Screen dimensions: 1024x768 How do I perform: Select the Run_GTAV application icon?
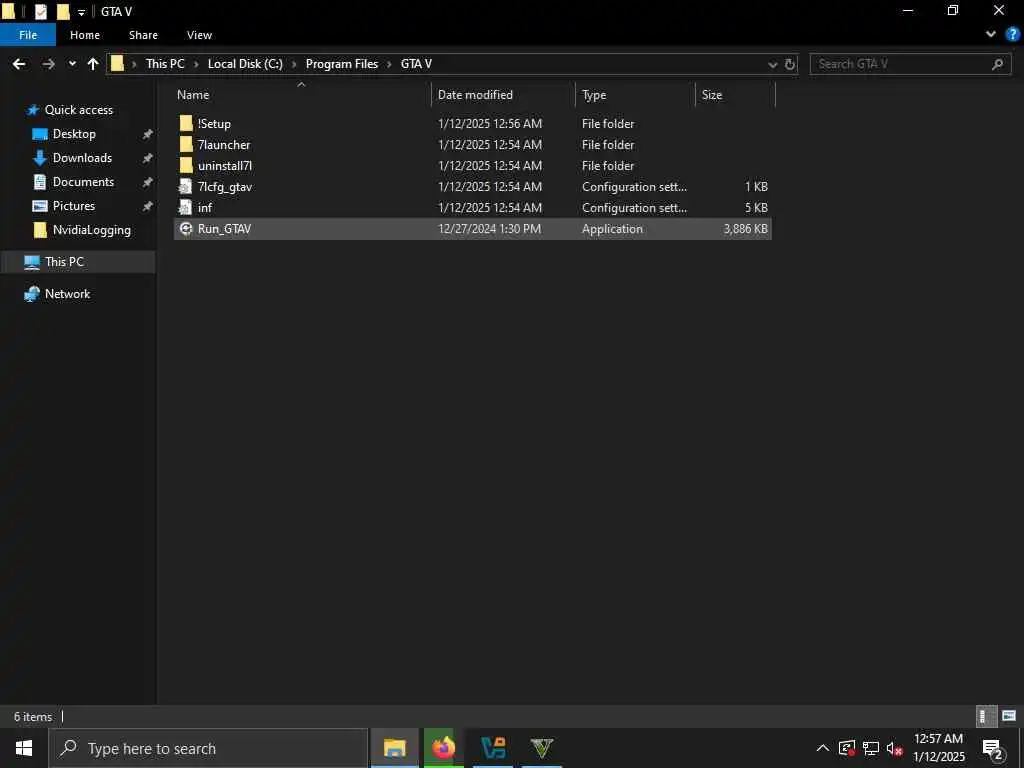point(186,229)
